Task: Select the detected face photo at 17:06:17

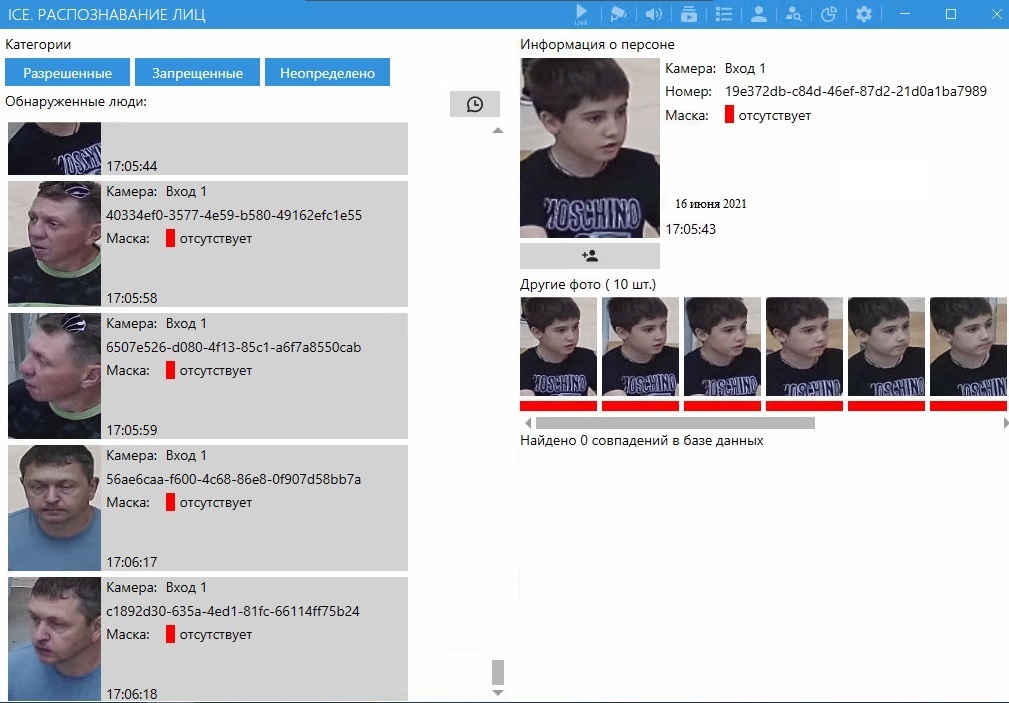Action: click(x=55, y=507)
